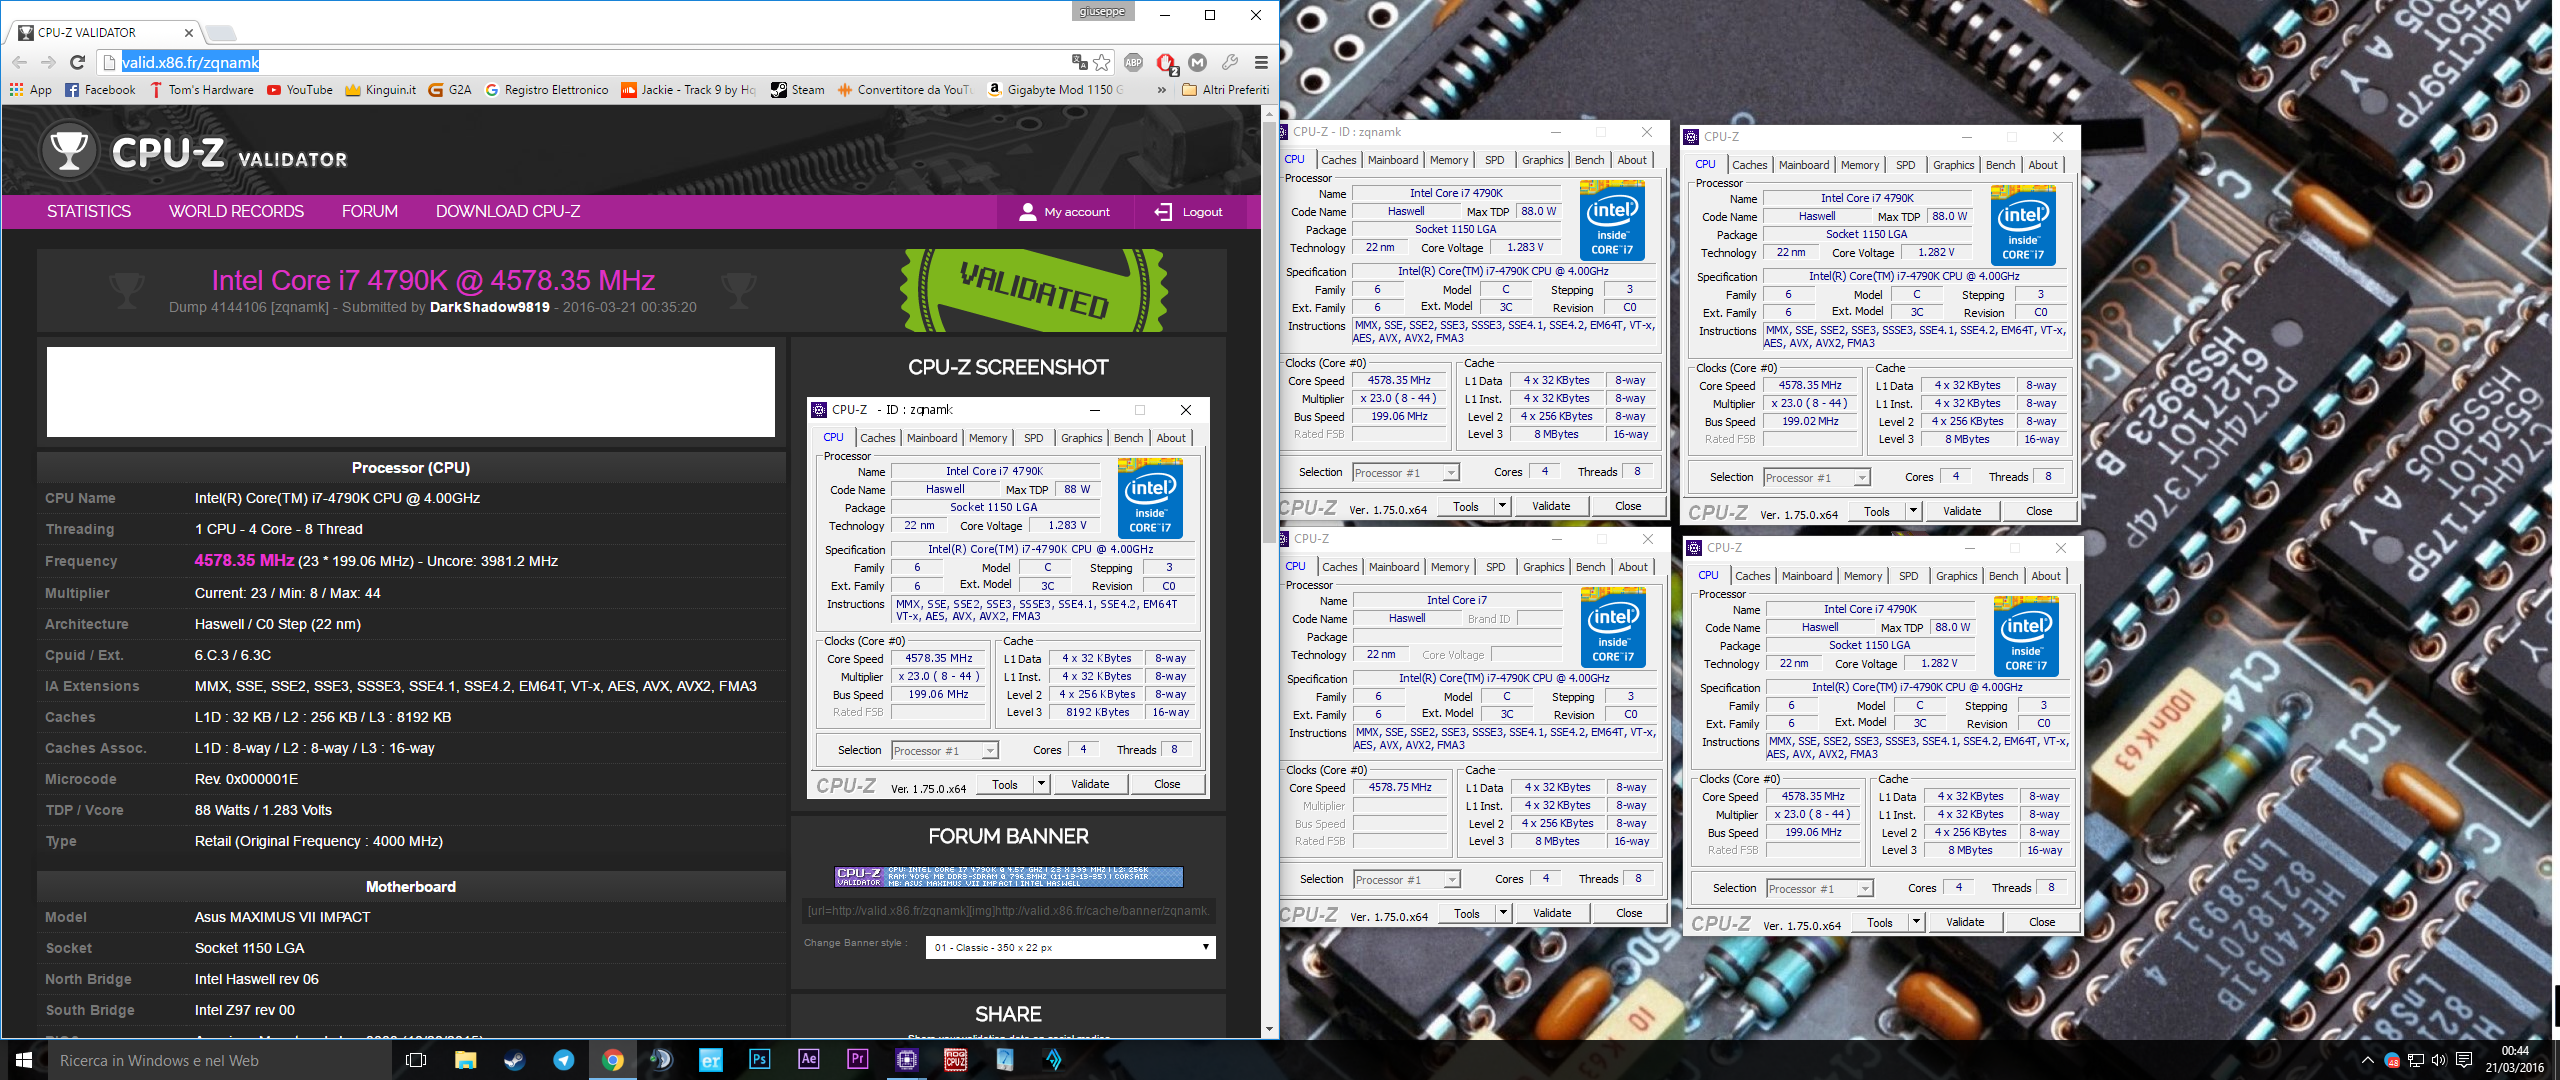2560x1080 pixels.
Task: Open Tools dropdown arrow in bottom-right CPU-Z window
Action: [x=1916, y=922]
